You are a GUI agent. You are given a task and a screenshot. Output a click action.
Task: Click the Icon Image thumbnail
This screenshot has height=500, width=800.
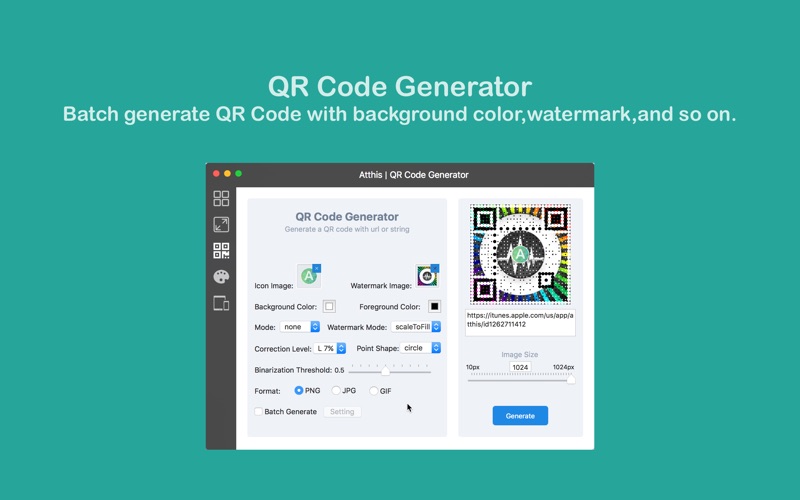(308, 277)
